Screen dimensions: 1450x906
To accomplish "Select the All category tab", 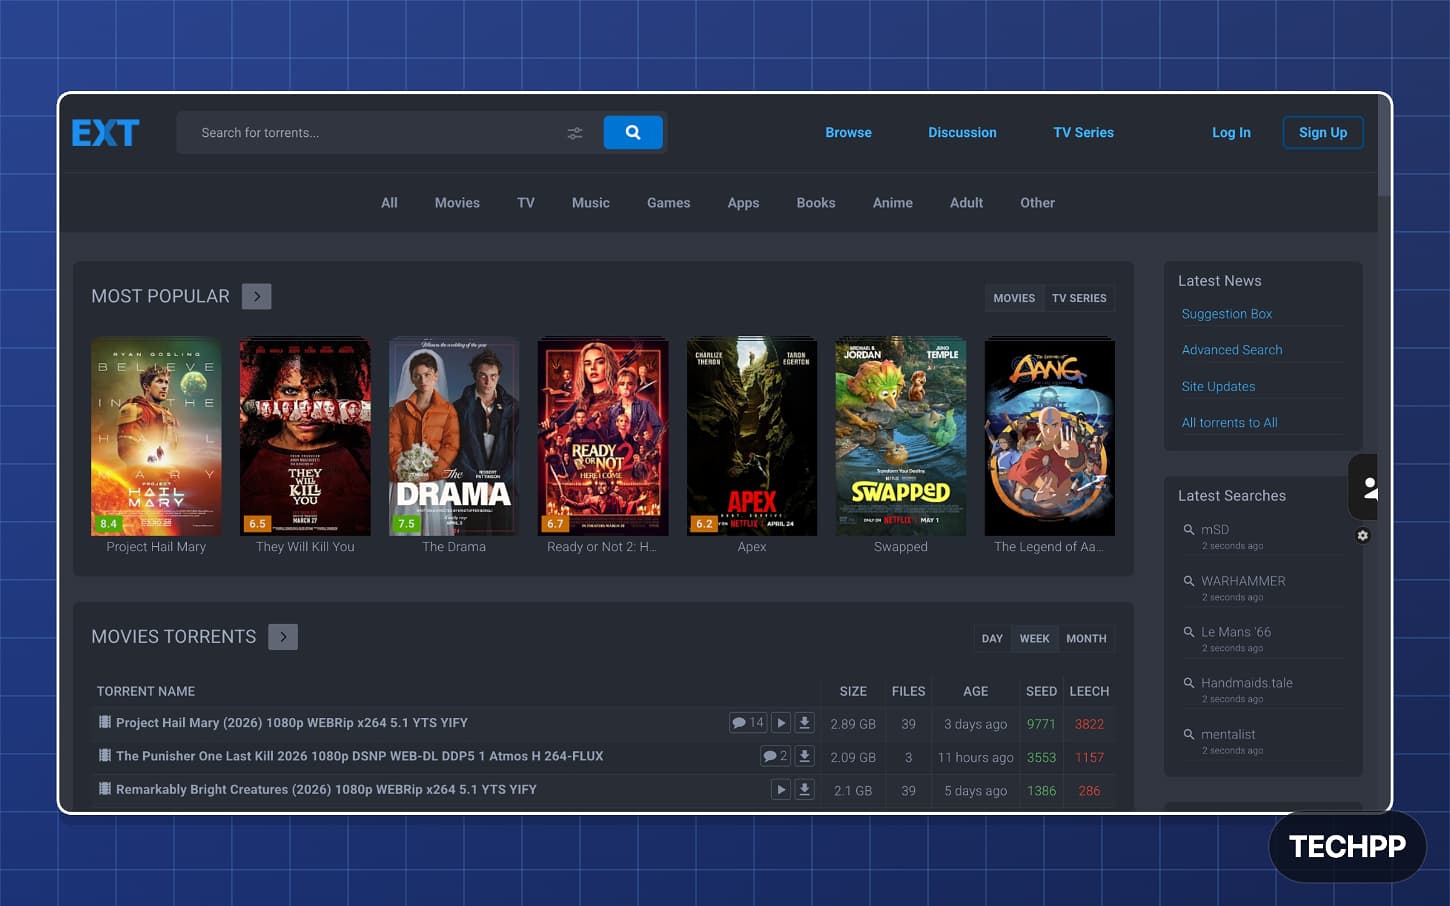I will (389, 202).
